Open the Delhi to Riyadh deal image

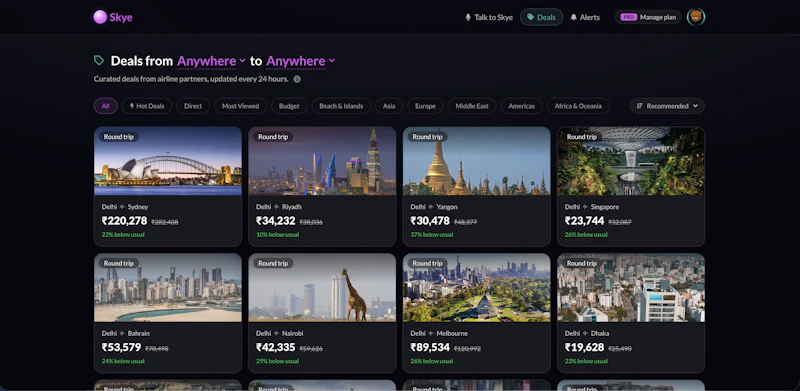click(x=322, y=161)
